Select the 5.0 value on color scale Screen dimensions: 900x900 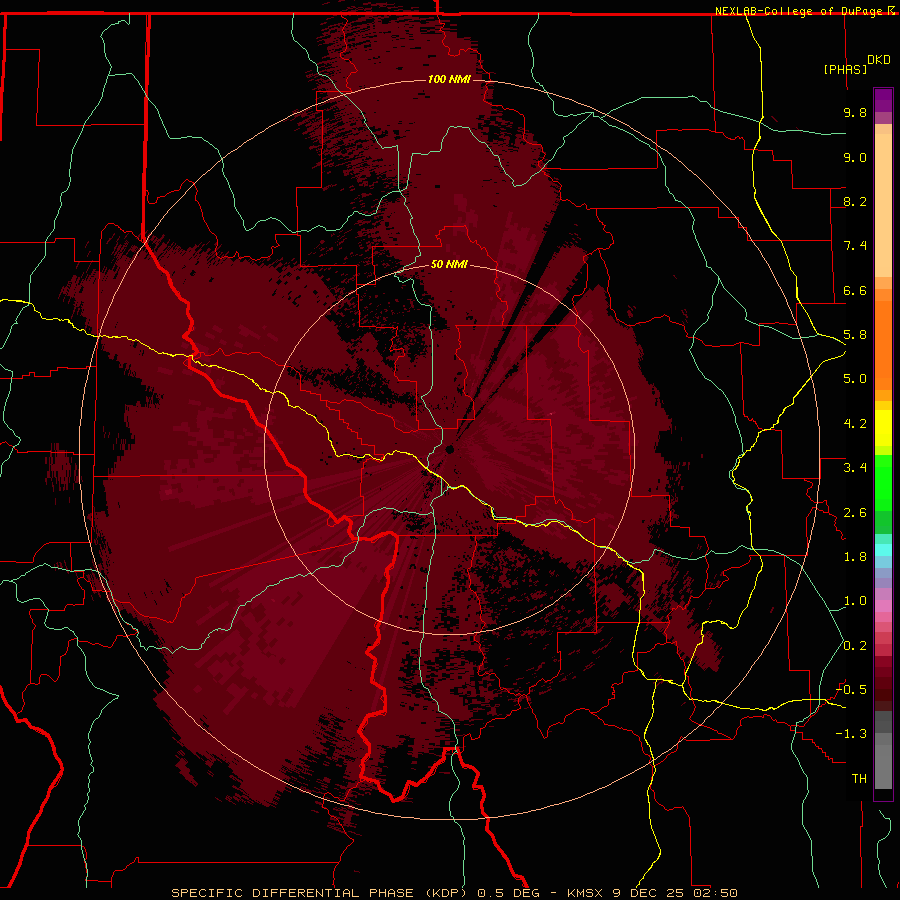pos(855,379)
